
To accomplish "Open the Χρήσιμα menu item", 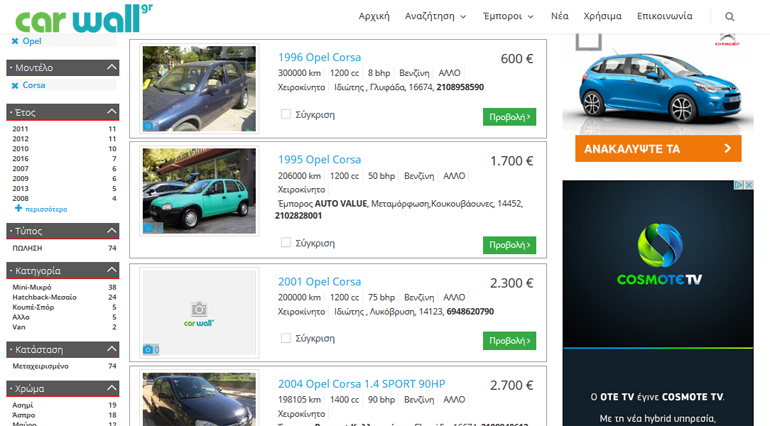I will tap(602, 16).
